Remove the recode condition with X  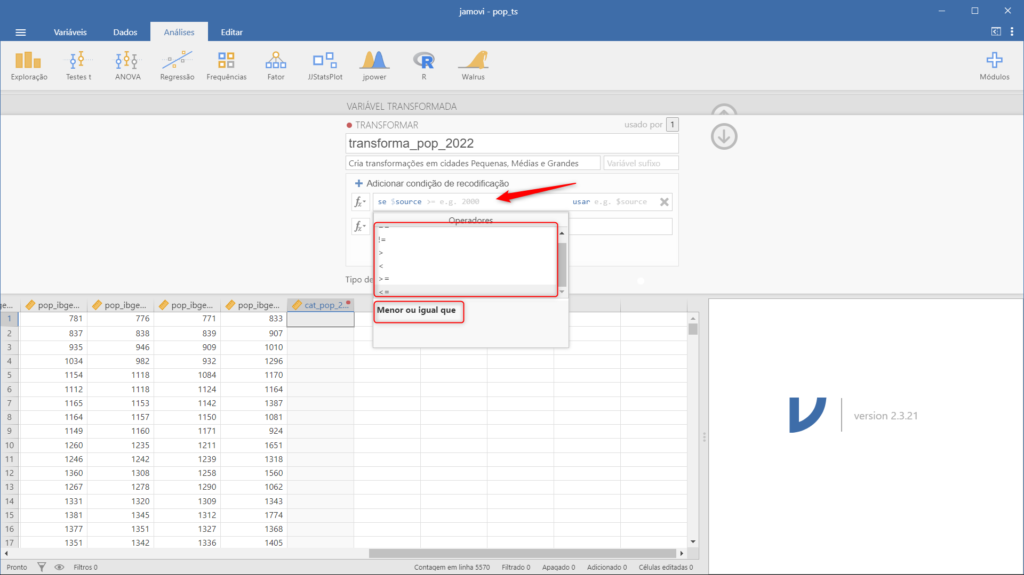664,202
